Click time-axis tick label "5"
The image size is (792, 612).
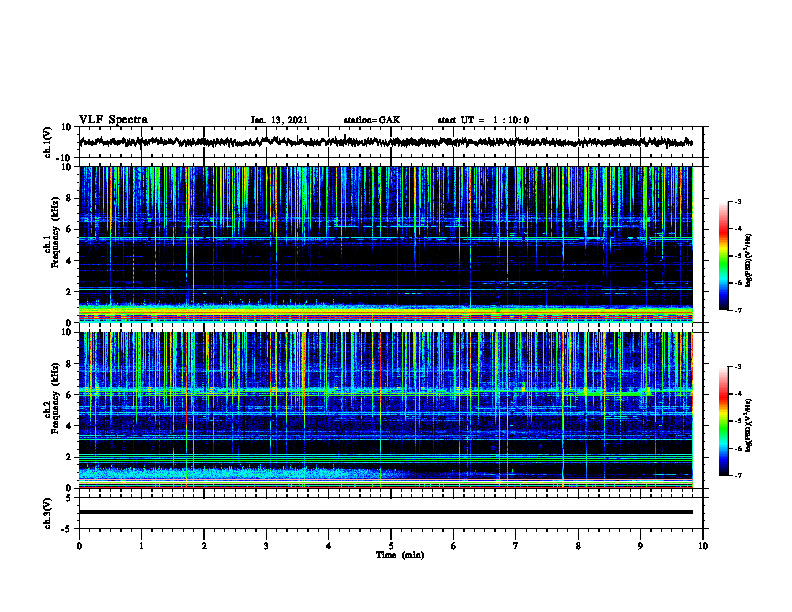pyautogui.click(x=391, y=546)
